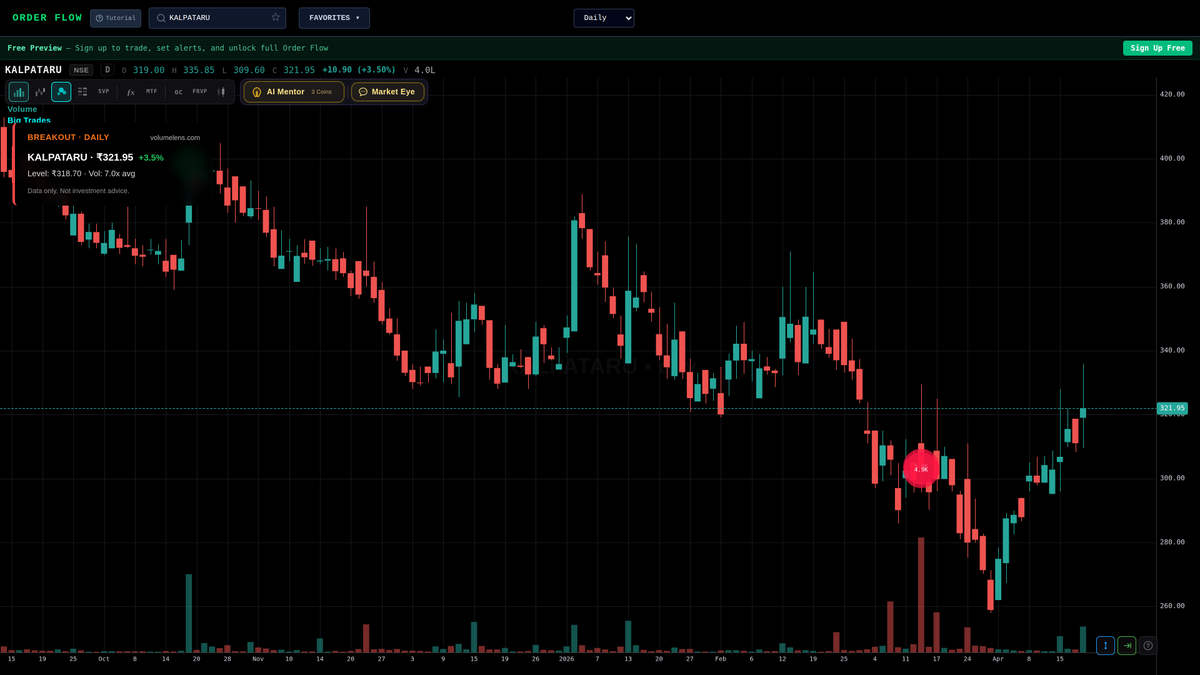Click the NSE exchange badge
Screen dimensions: 1200x675
82,70
